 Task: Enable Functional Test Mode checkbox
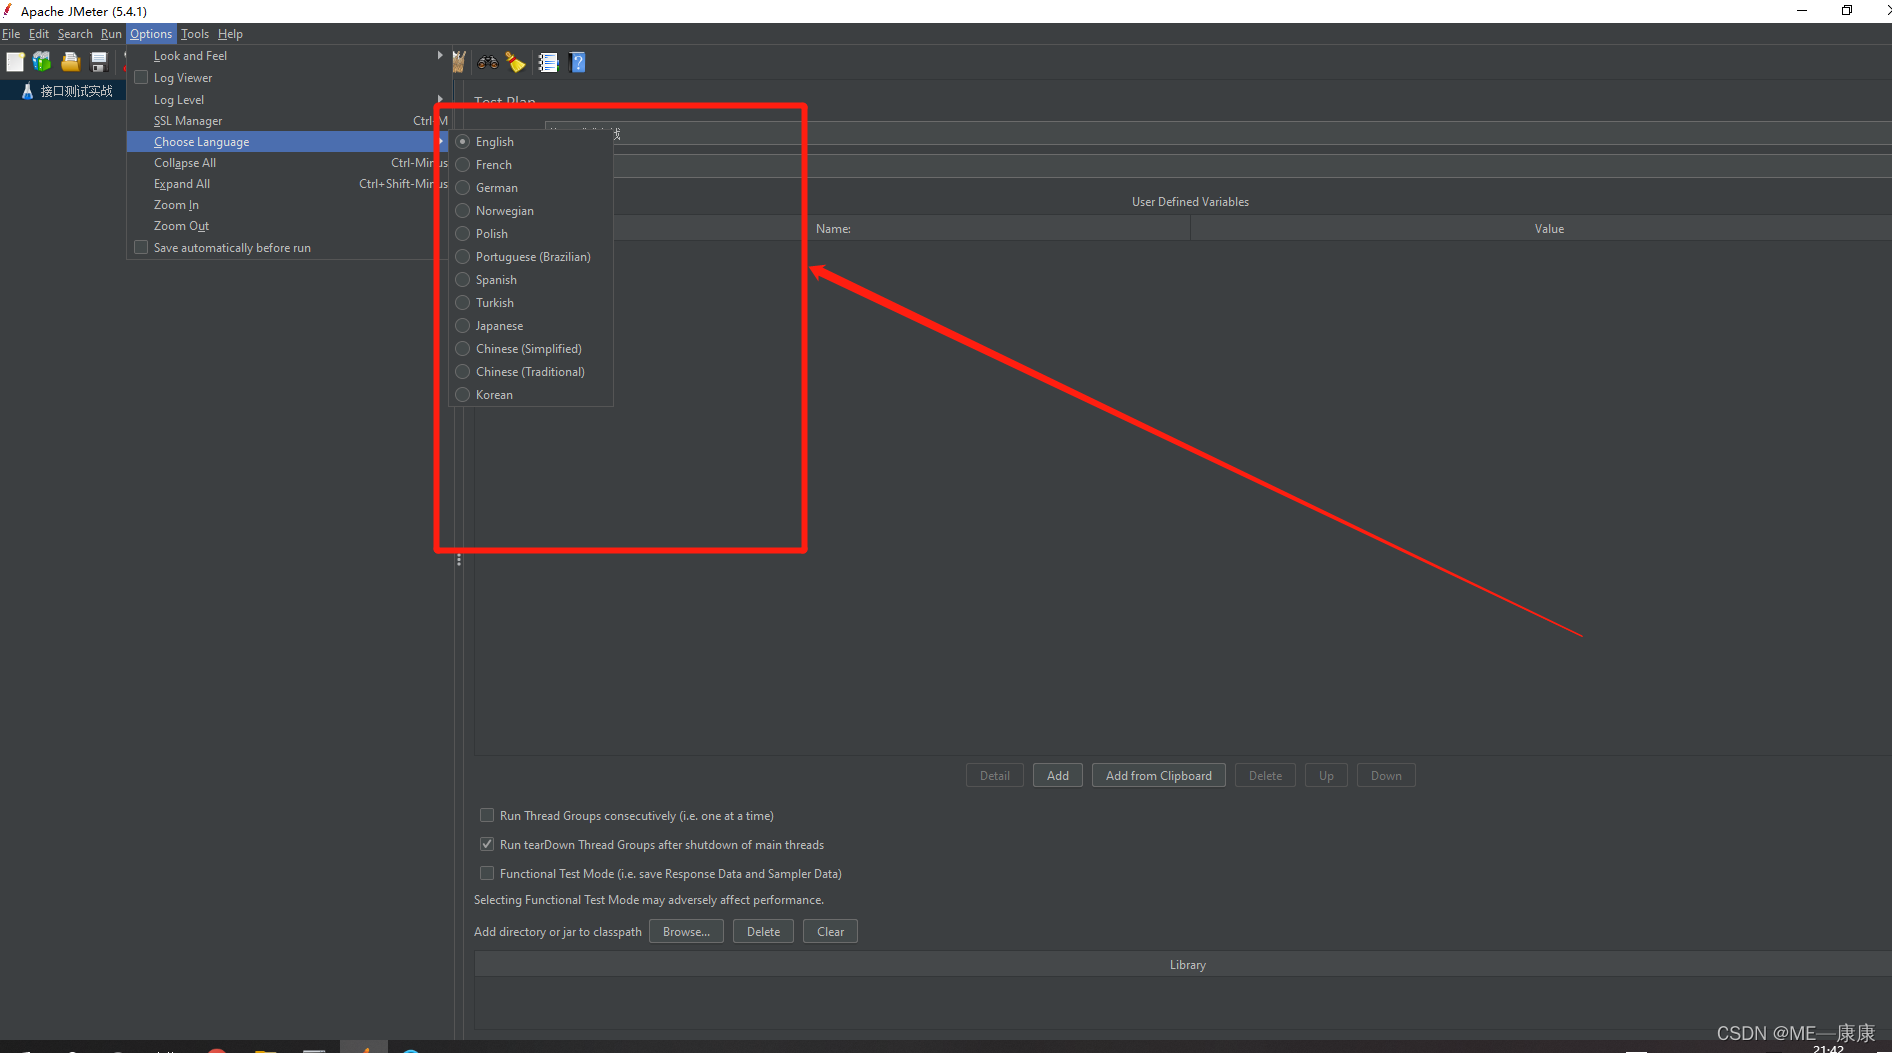click(x=487, y=874)
